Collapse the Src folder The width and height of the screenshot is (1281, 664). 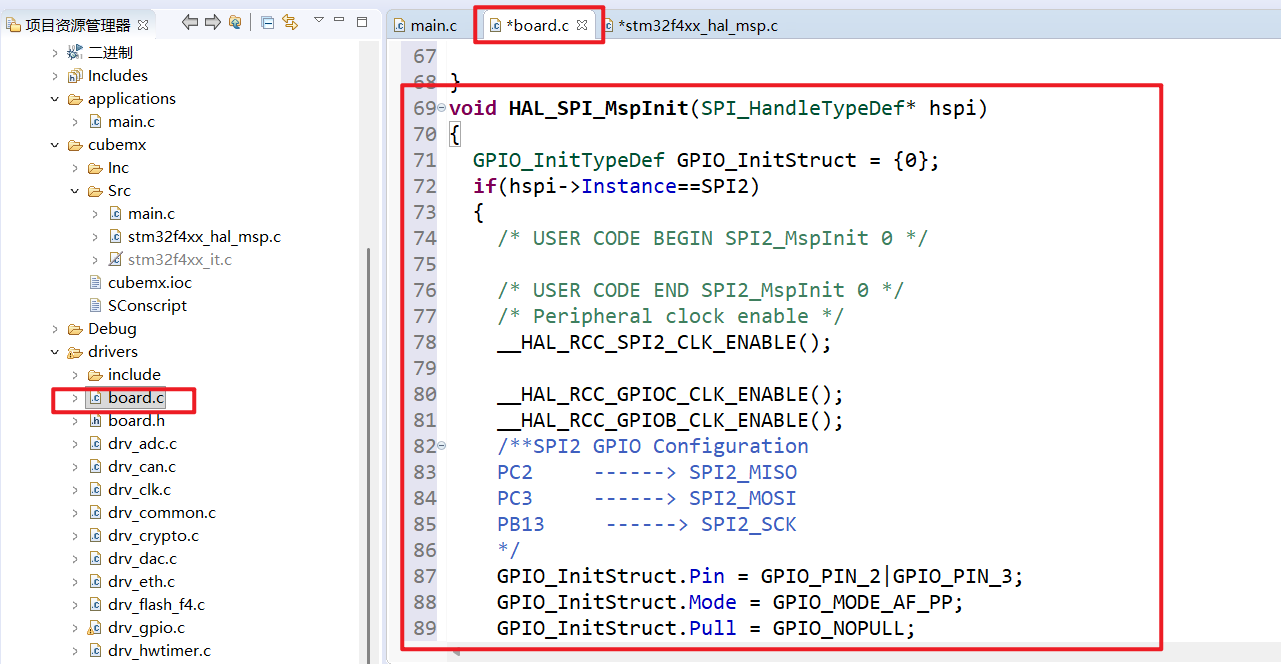75,191
